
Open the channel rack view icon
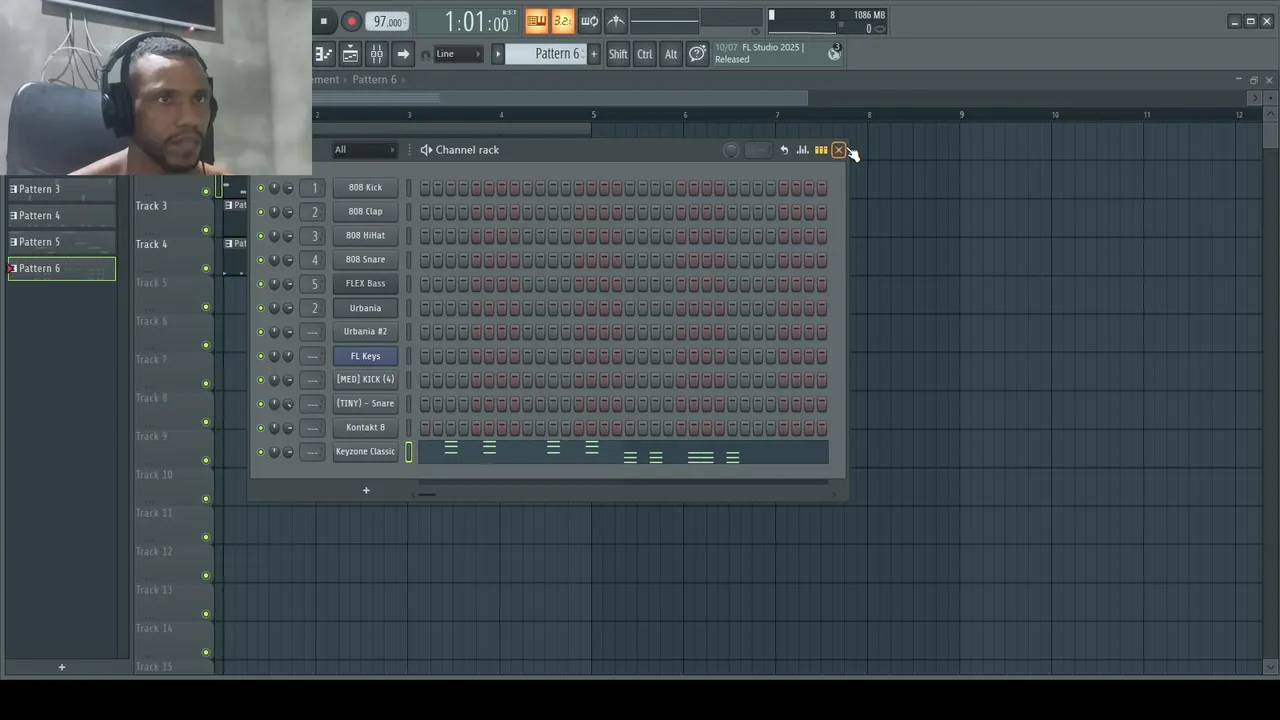click(x=350, y=54)
